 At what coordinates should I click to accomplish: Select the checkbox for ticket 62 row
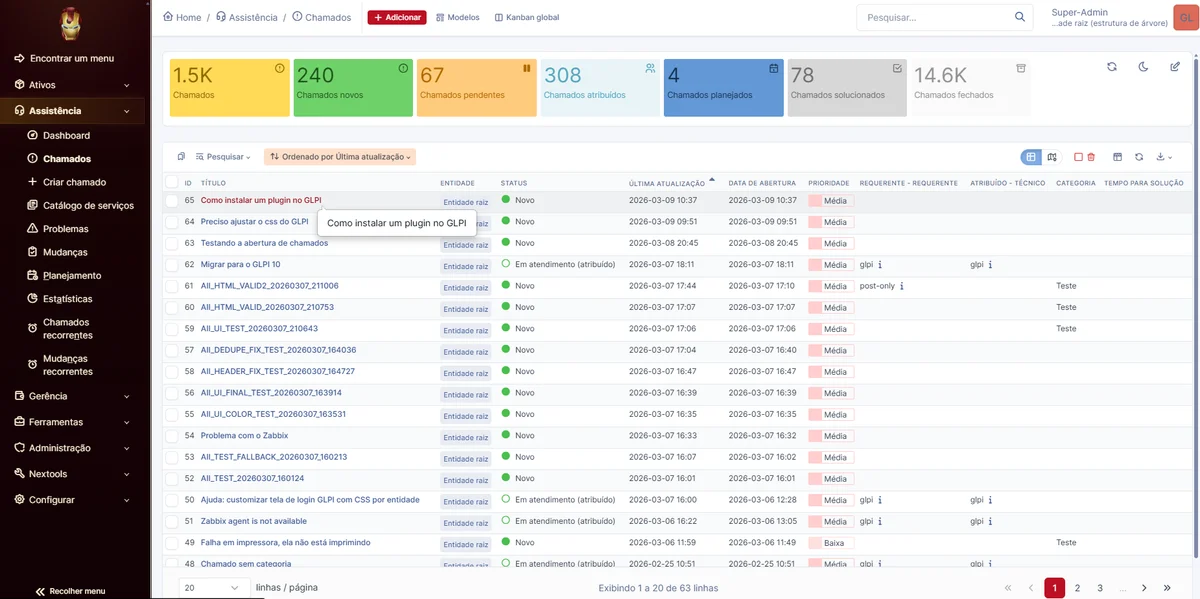(172, 265)
